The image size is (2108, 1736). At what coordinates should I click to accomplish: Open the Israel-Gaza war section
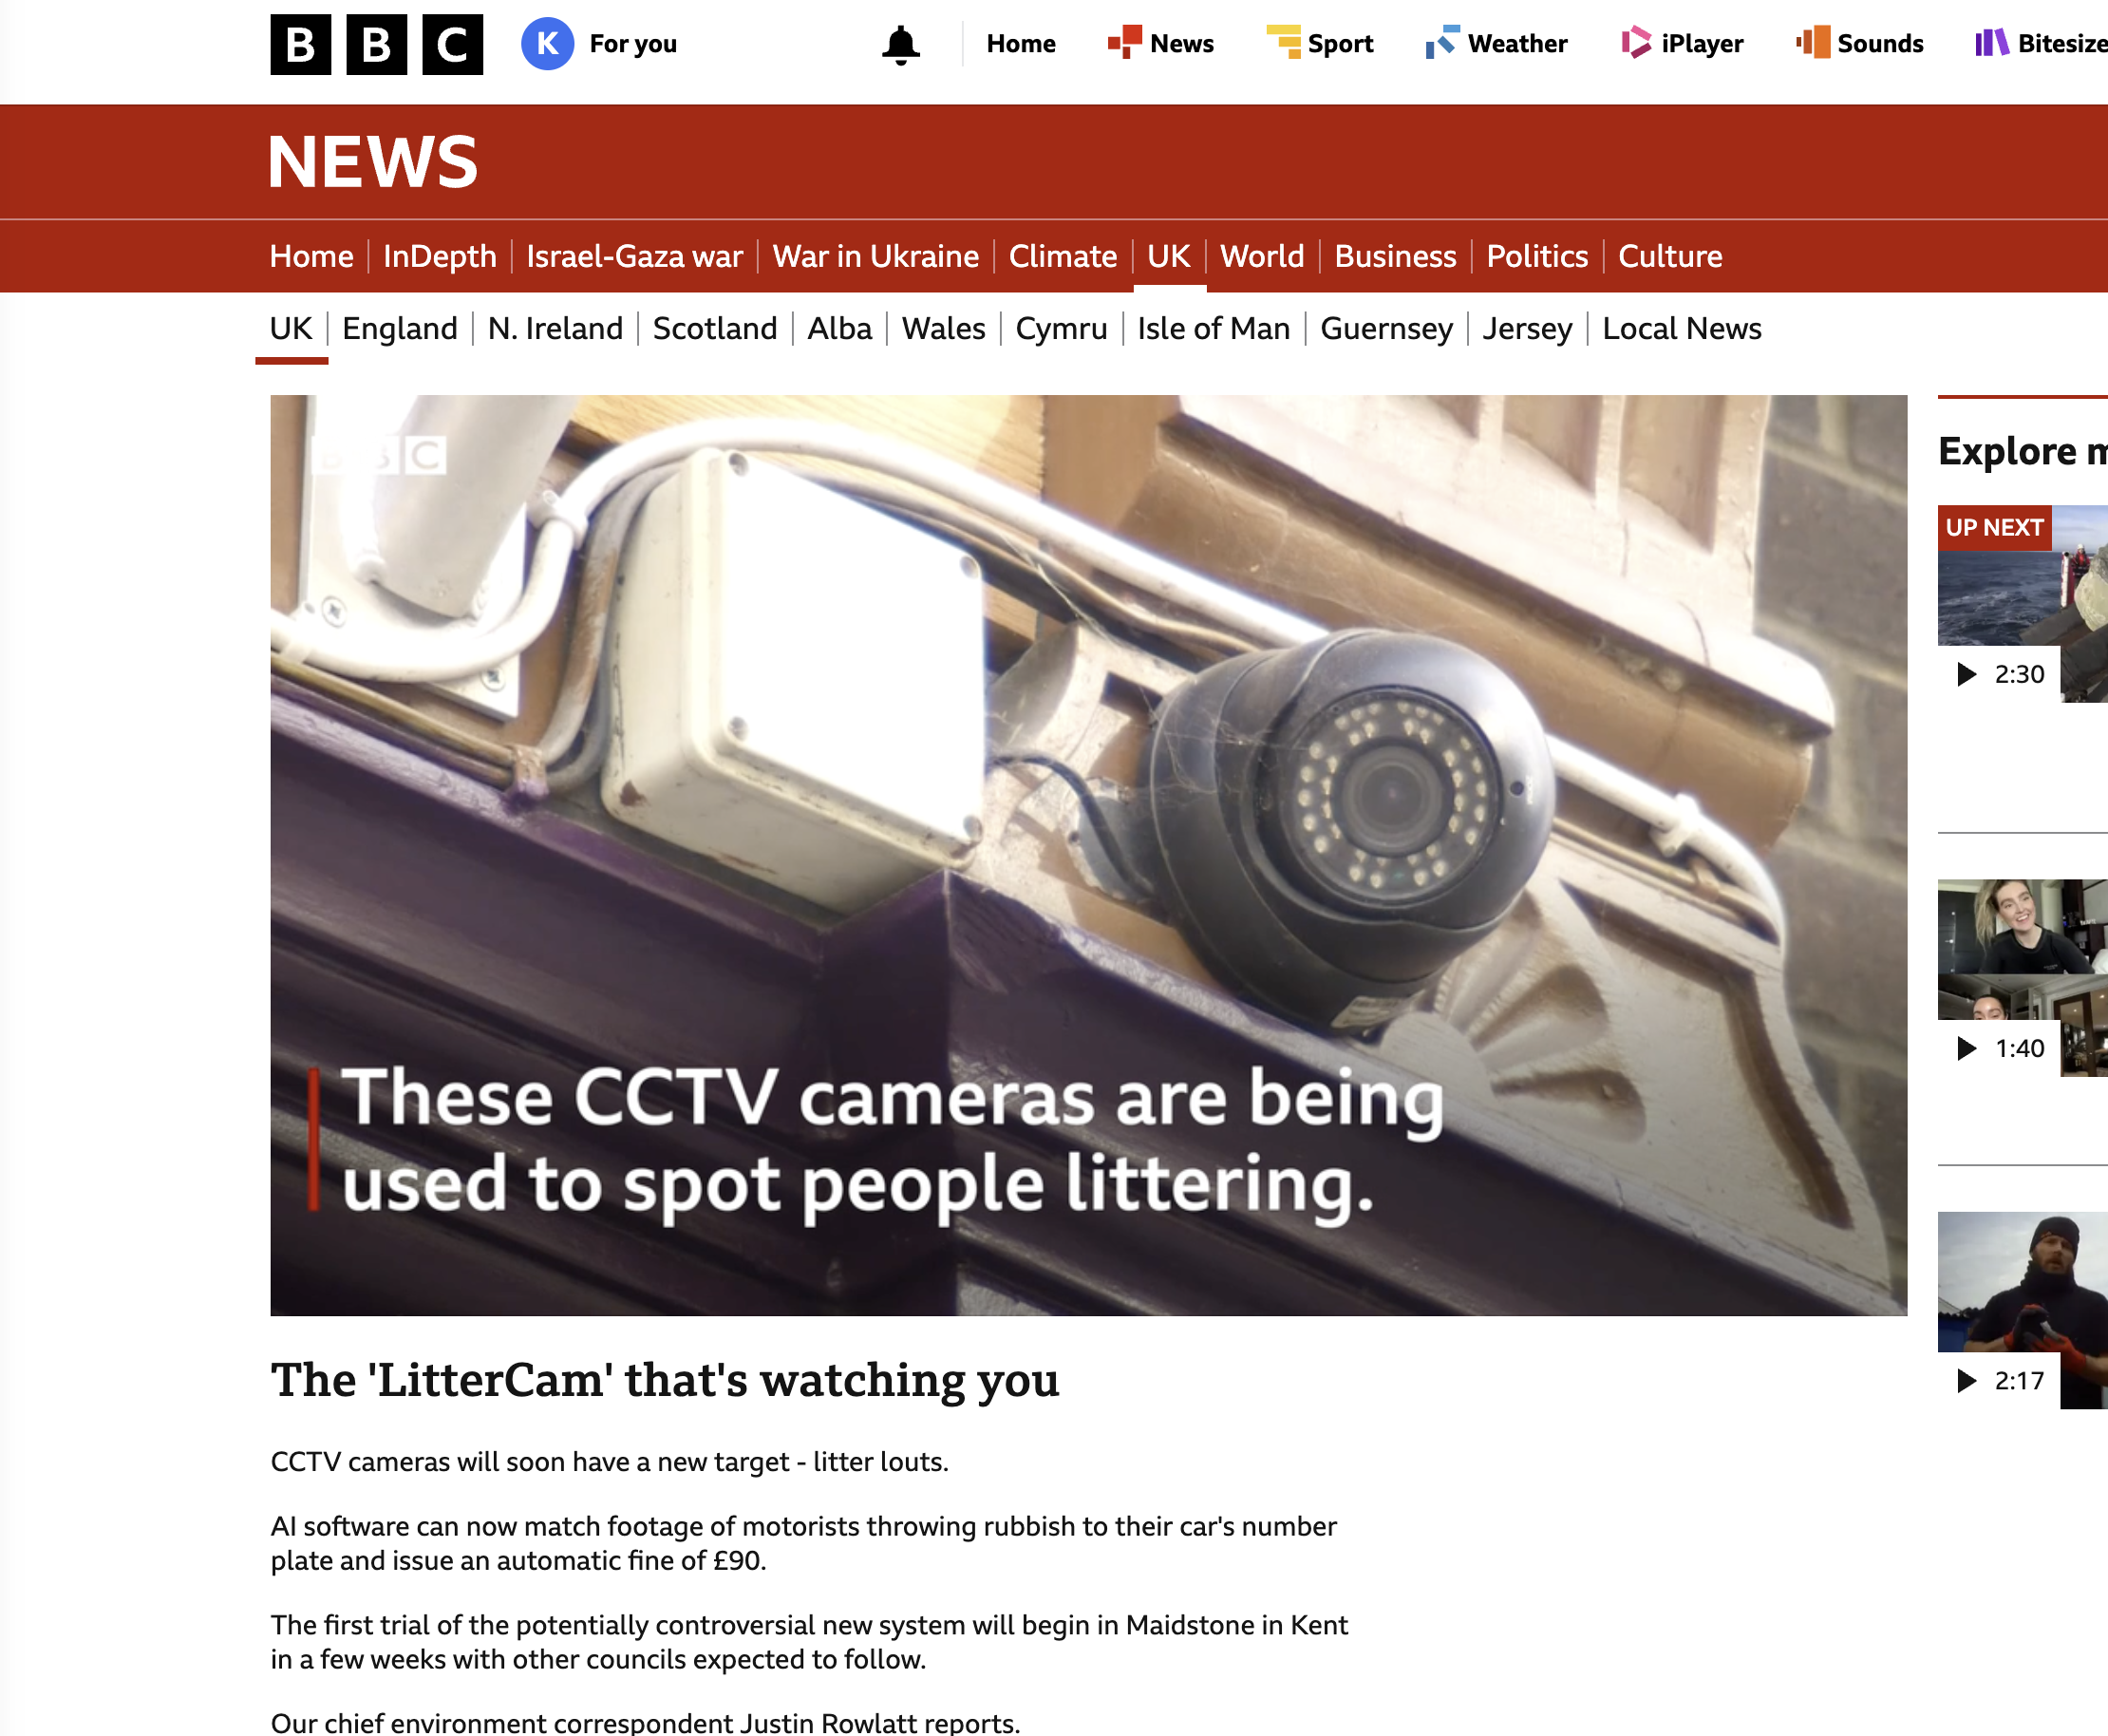[x=634, y=256]
